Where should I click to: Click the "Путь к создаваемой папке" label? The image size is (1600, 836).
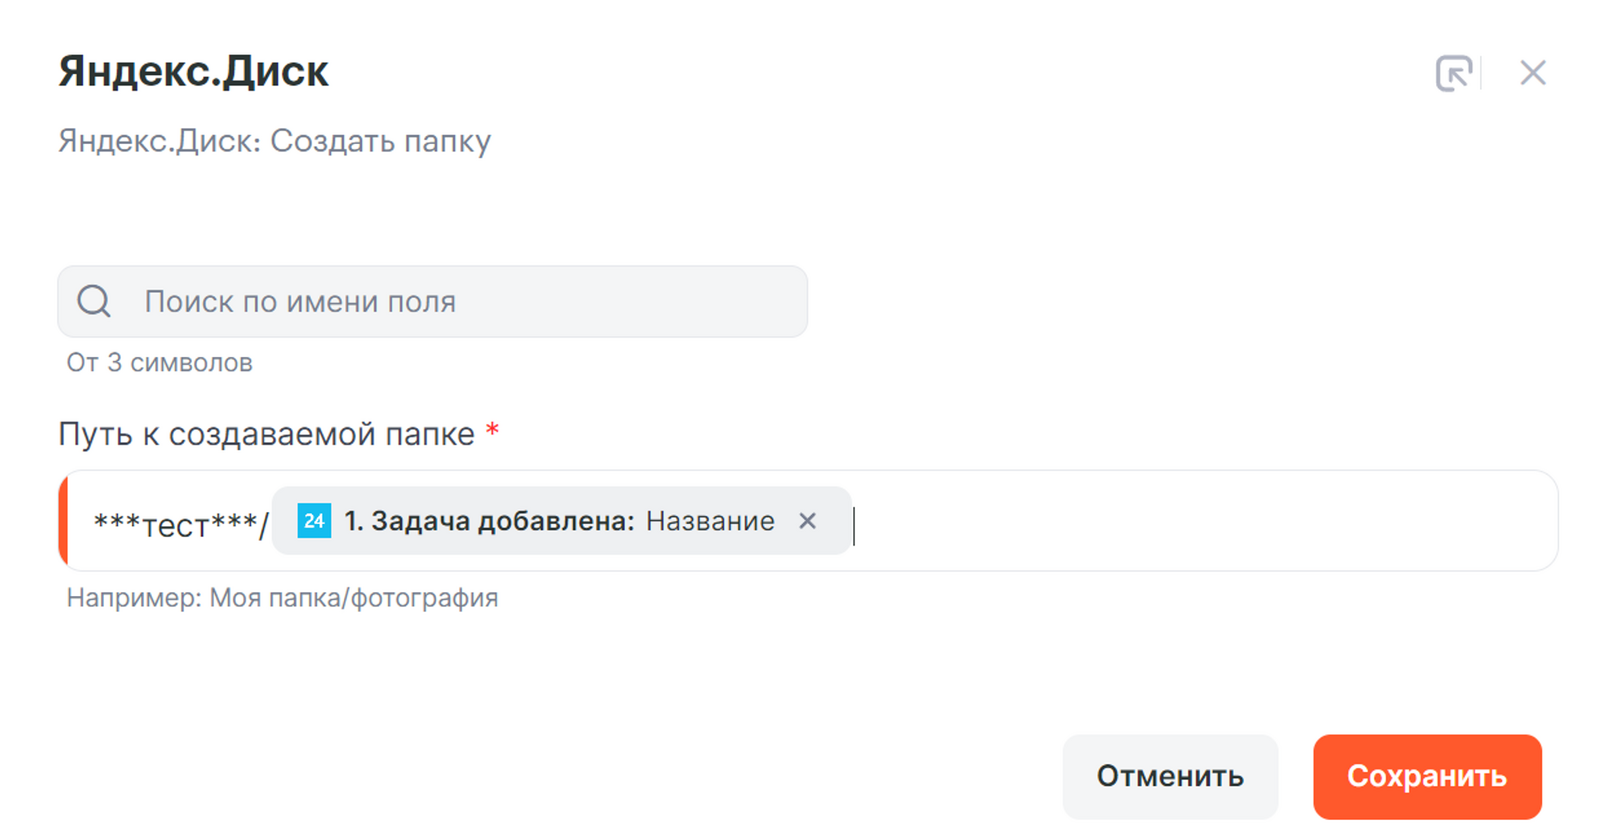coord(266,434)
